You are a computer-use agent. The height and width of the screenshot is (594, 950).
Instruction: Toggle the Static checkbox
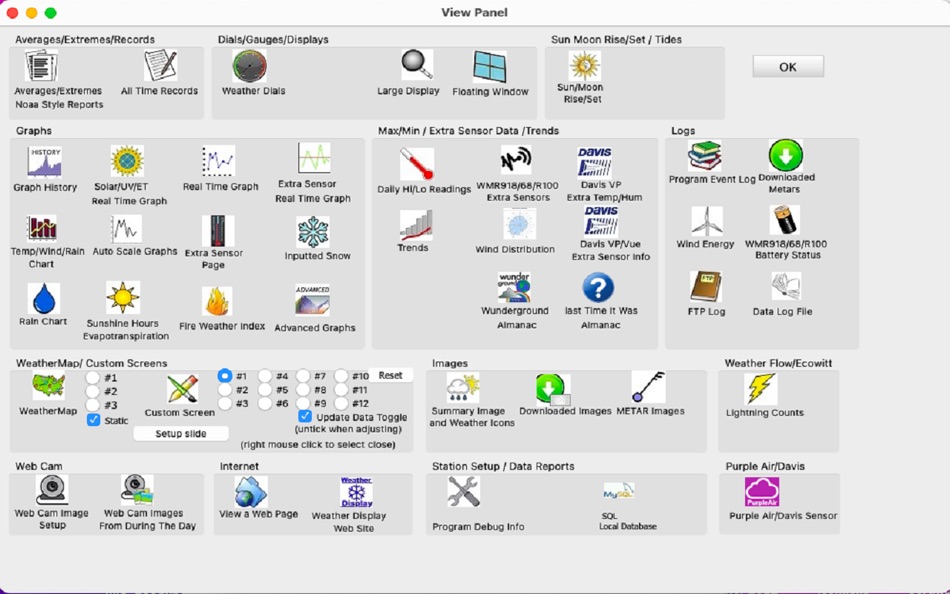coord(93,419)
